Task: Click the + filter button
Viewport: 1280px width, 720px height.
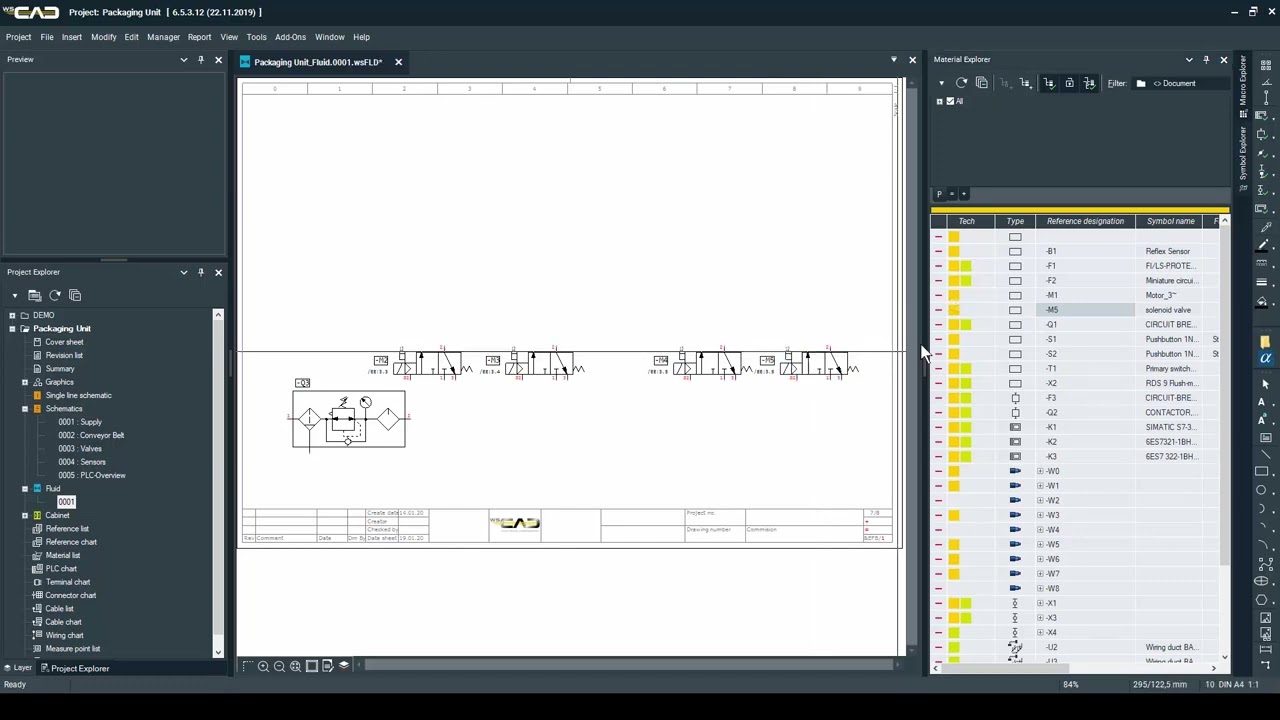Action: 963,194
